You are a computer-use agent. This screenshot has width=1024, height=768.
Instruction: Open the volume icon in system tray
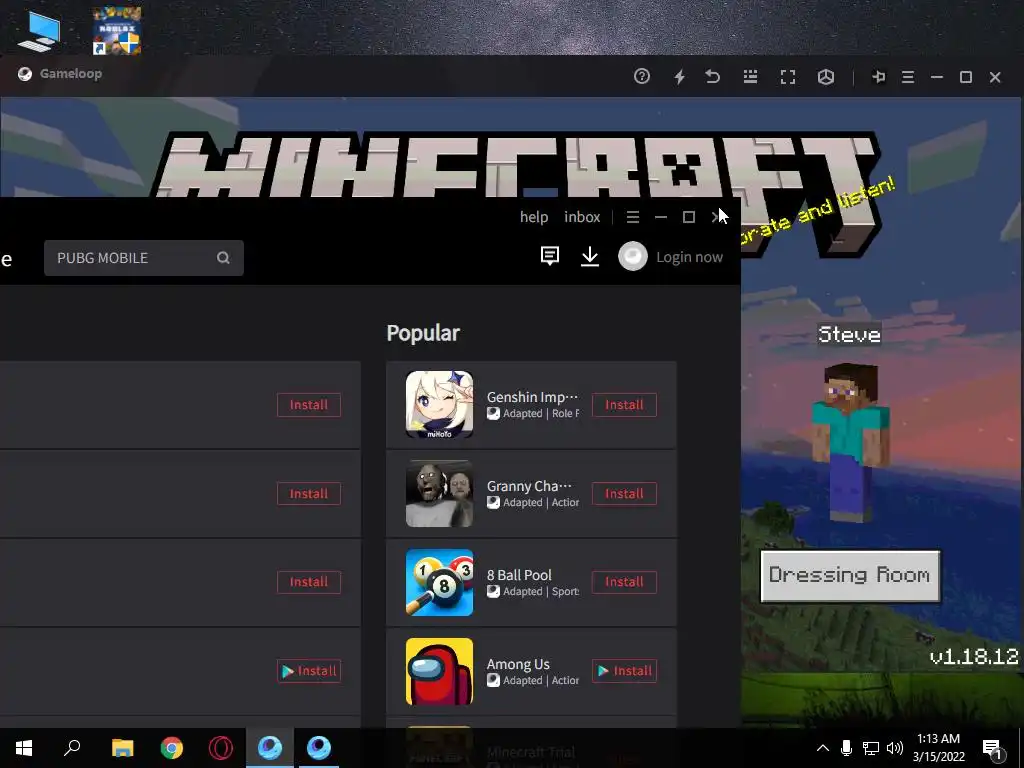(x=895, y=748)
